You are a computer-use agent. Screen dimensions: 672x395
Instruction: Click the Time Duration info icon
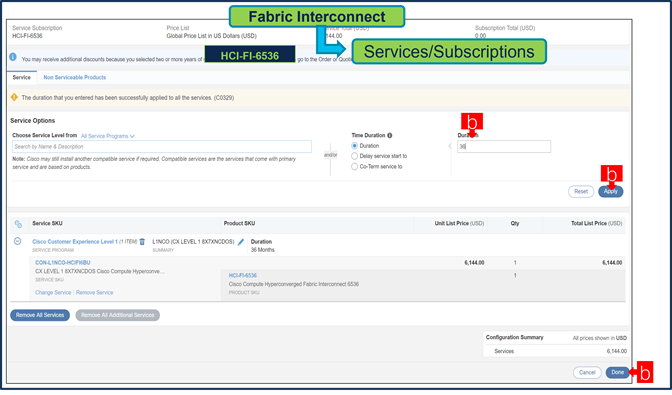[390, 135]
